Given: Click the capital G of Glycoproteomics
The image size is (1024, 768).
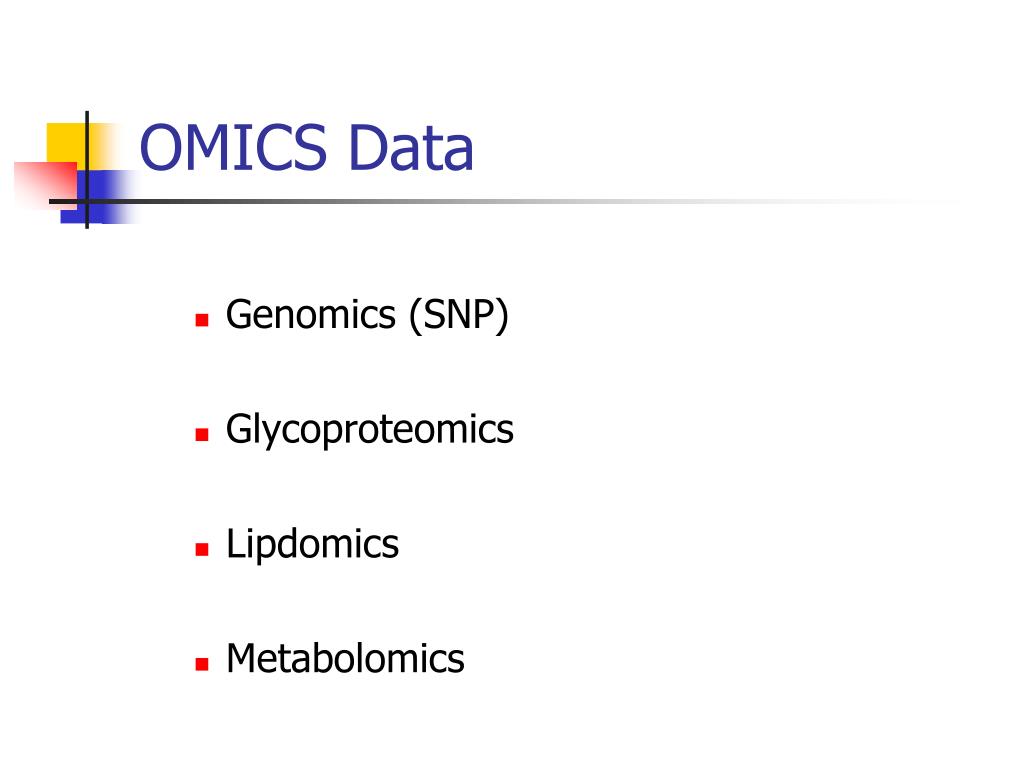Looking at the screenshot, I should coord(238,428).
